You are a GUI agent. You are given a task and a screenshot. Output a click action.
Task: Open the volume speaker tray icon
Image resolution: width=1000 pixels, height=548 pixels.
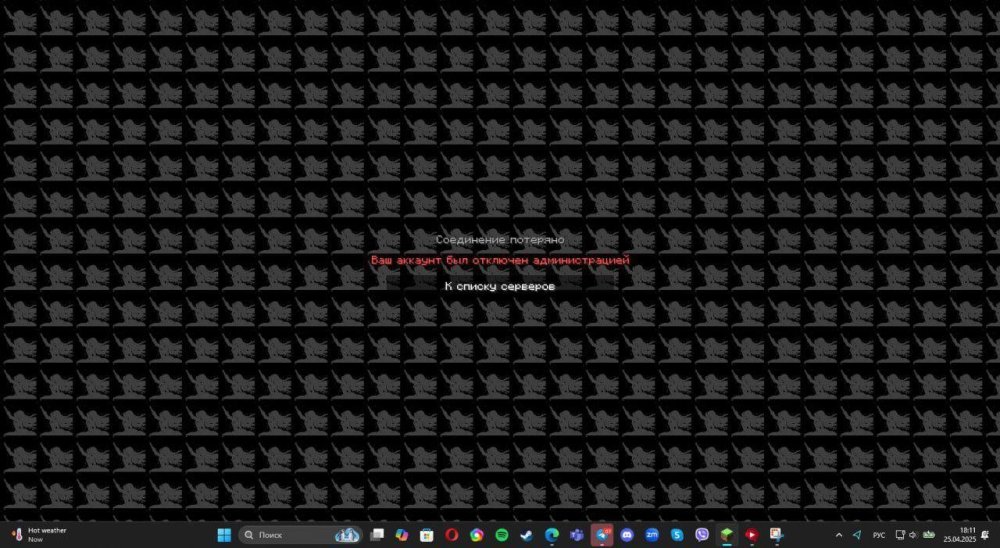click(913, 535)
